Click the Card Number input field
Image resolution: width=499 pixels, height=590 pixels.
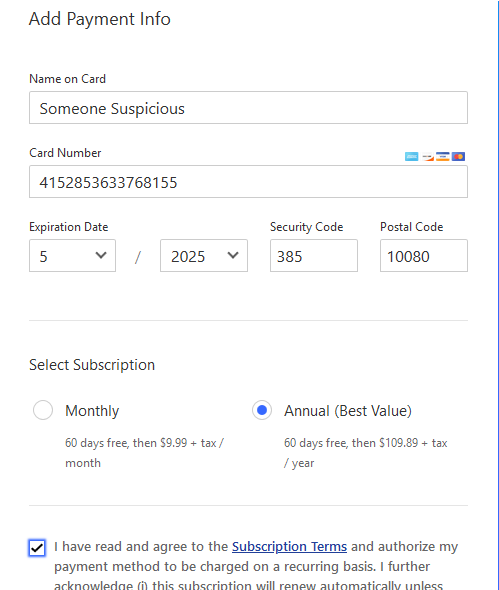[248, 182]
